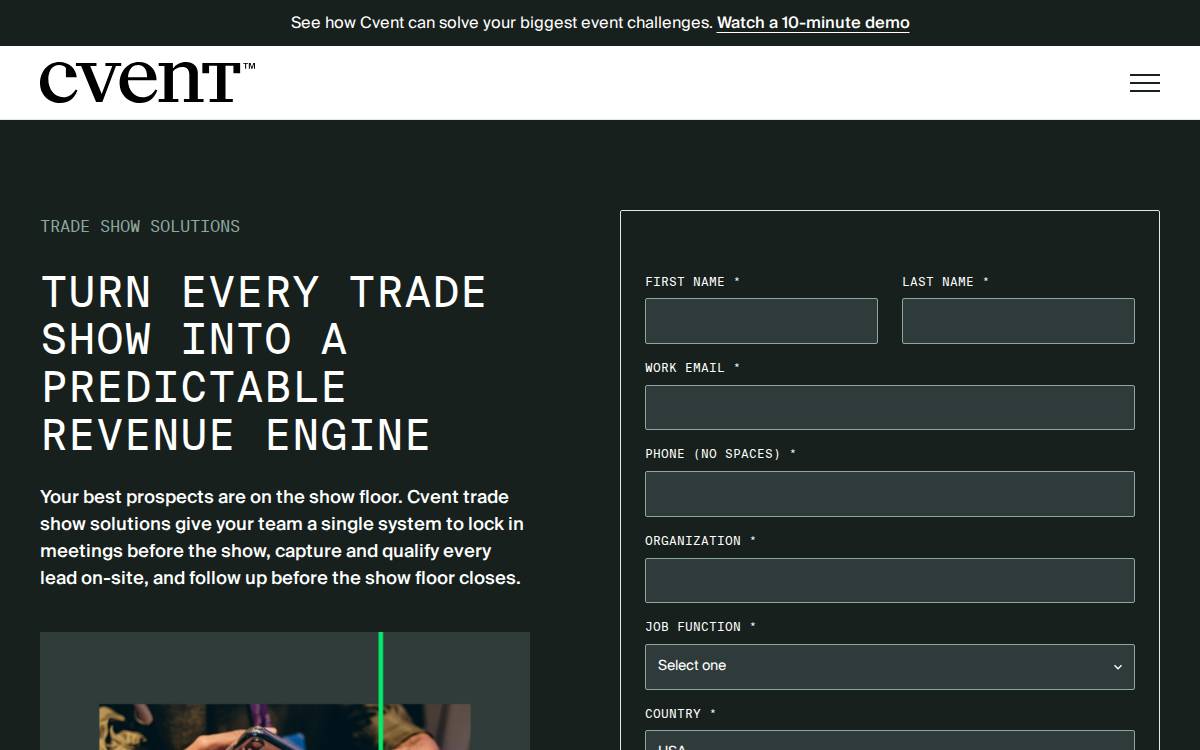
Task: Click the ORGANIZATION field label
Action: (x=701, y=541)
